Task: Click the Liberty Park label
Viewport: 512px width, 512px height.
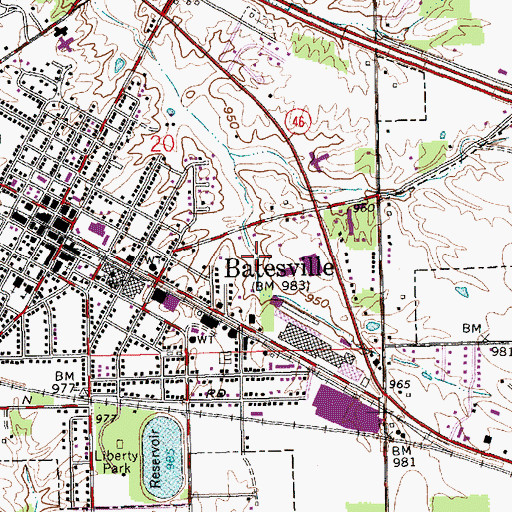Action: tap(116, 462)
